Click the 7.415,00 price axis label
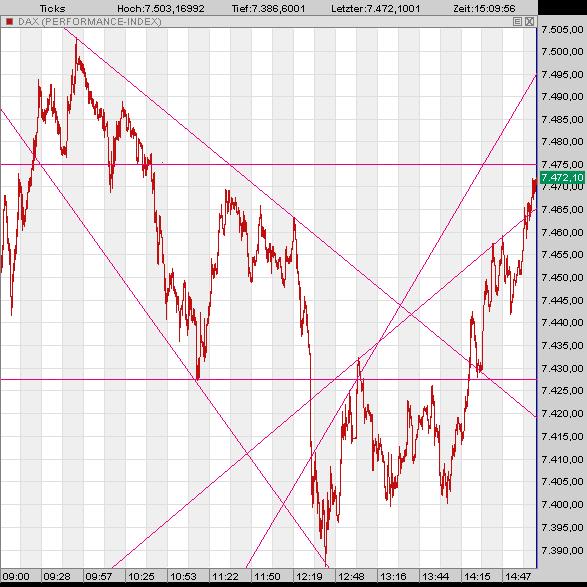The width and height of the screenshot is (587, 587). coord(562,437)
